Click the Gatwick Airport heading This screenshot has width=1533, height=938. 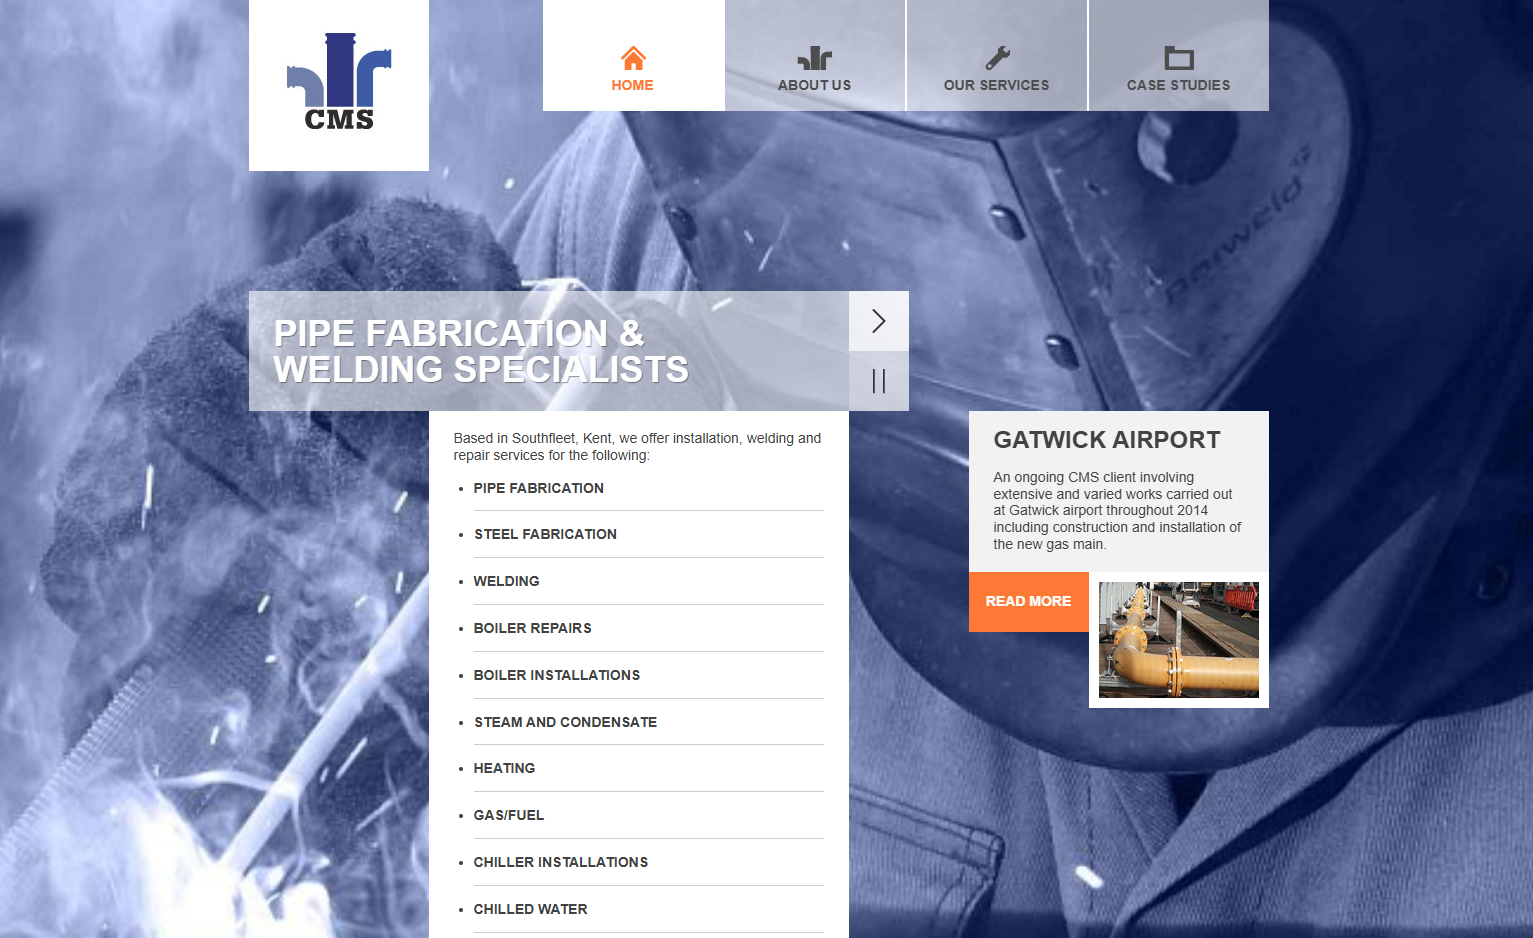(x=1106, y=440)
